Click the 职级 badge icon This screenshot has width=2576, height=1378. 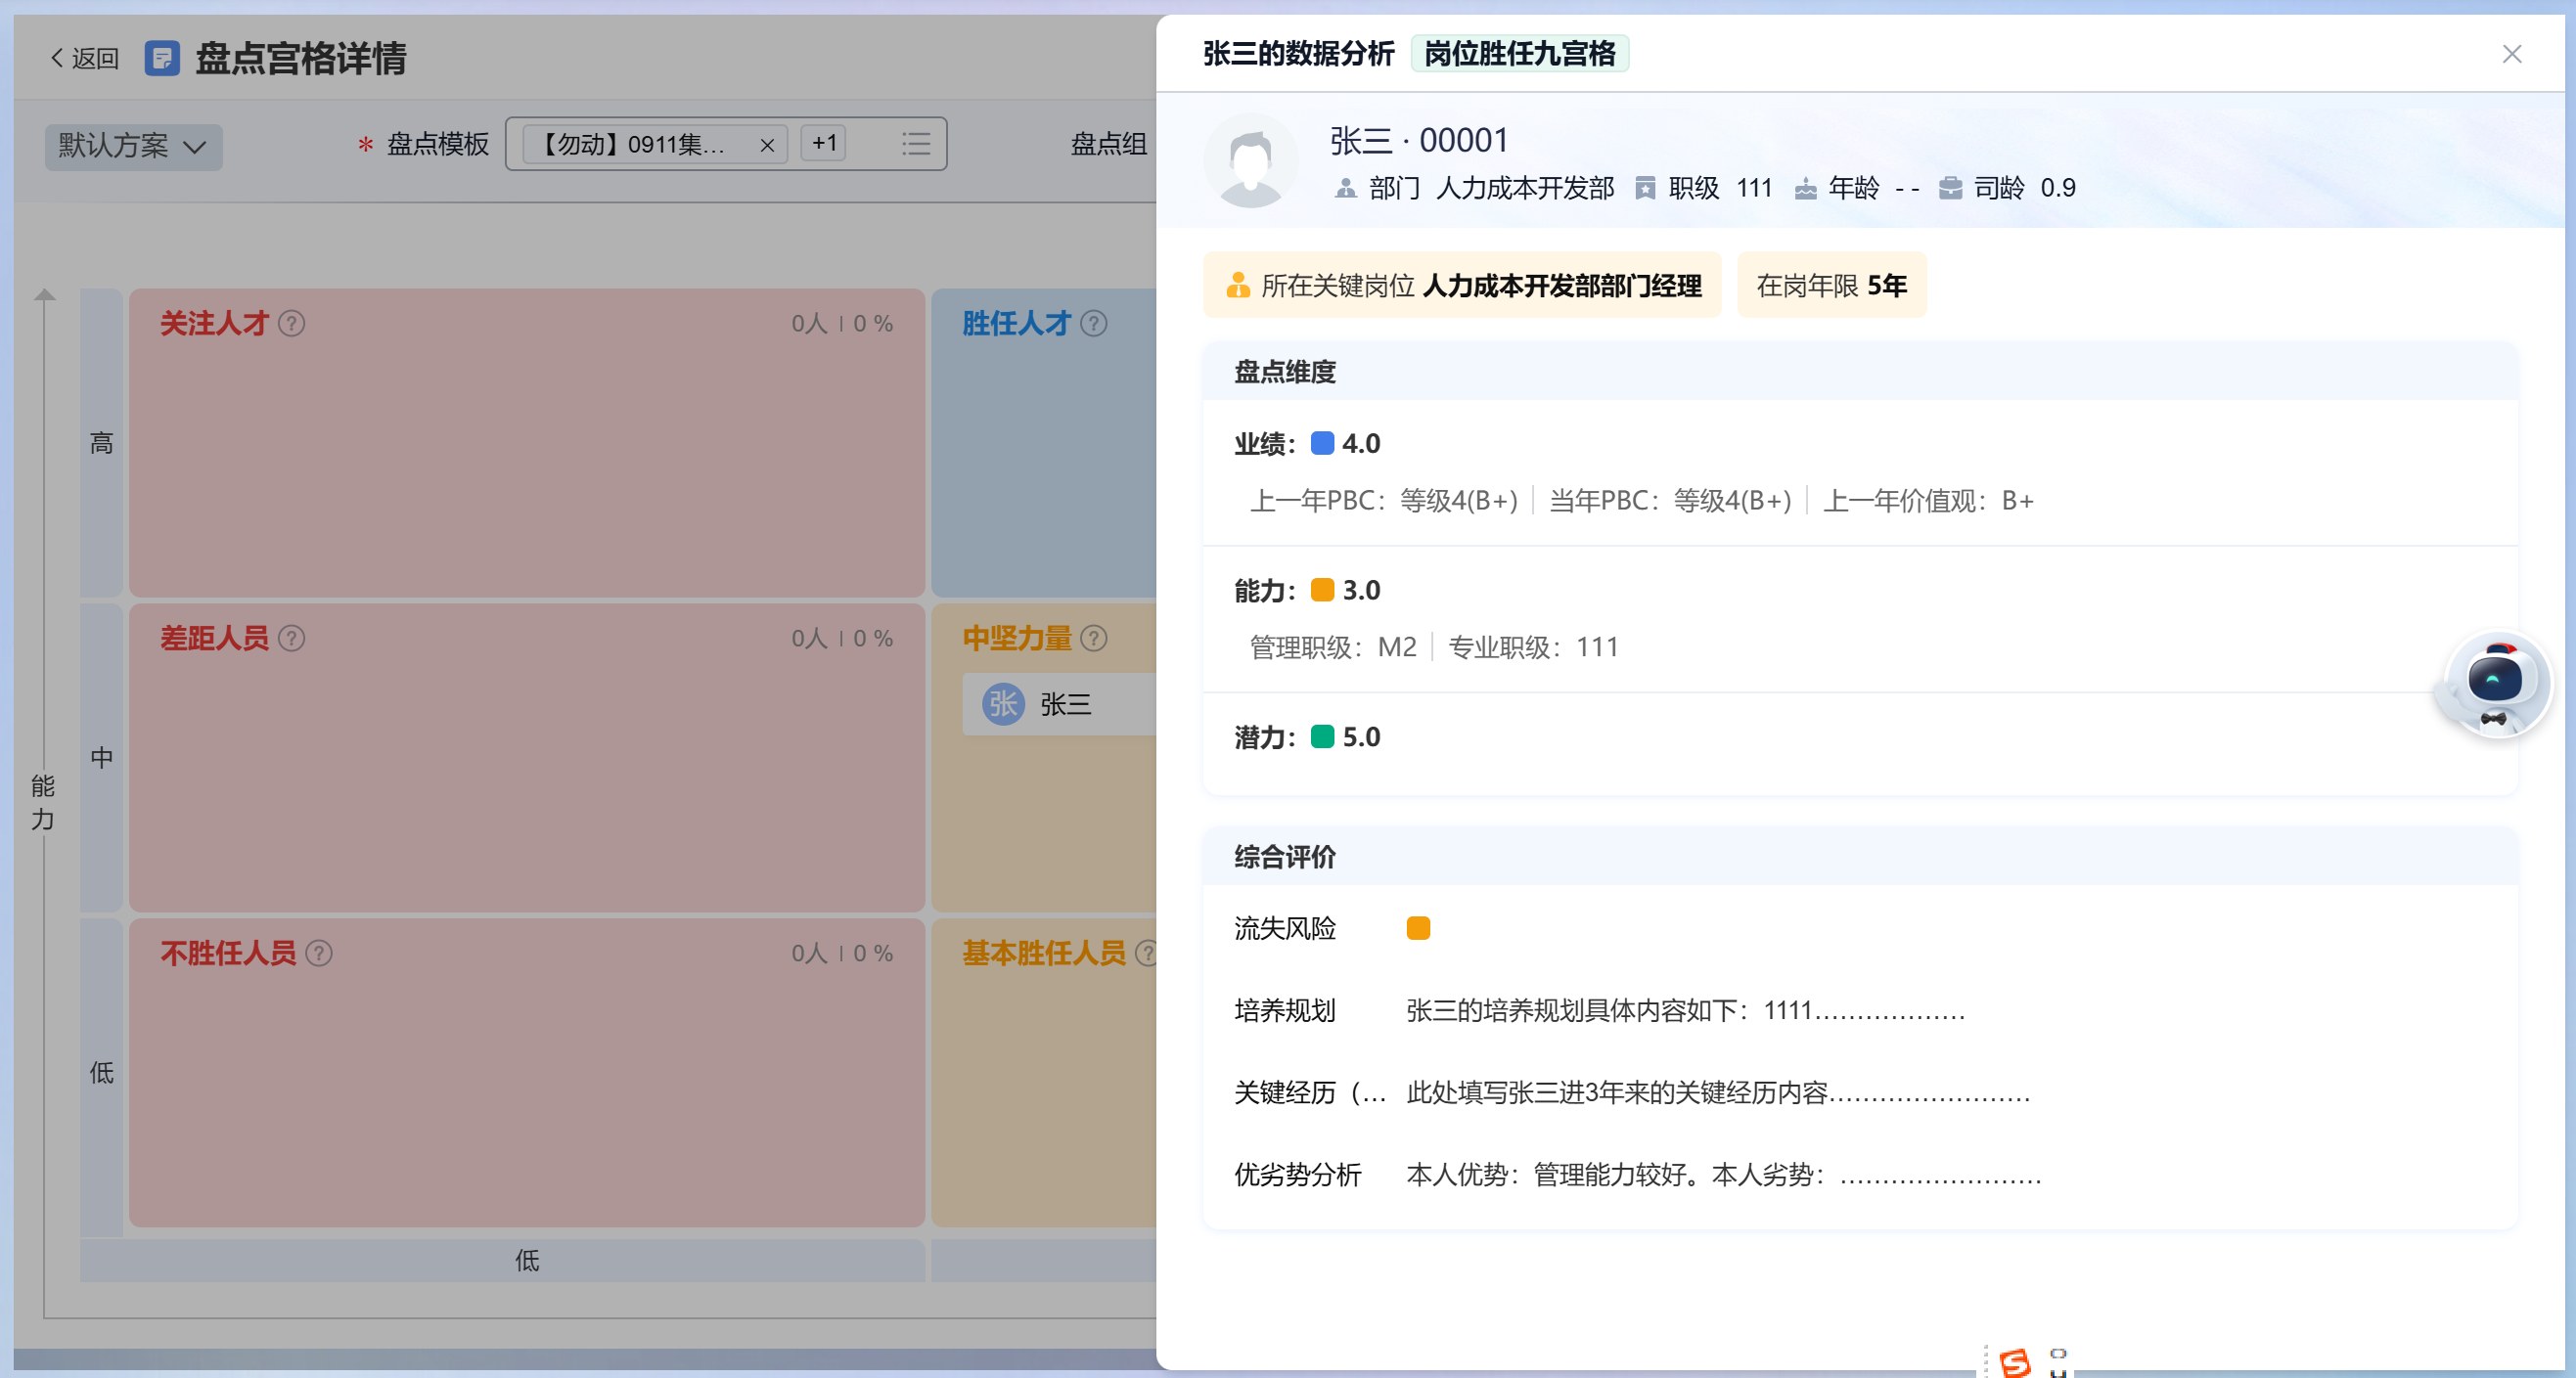[x=1645, y=188]
